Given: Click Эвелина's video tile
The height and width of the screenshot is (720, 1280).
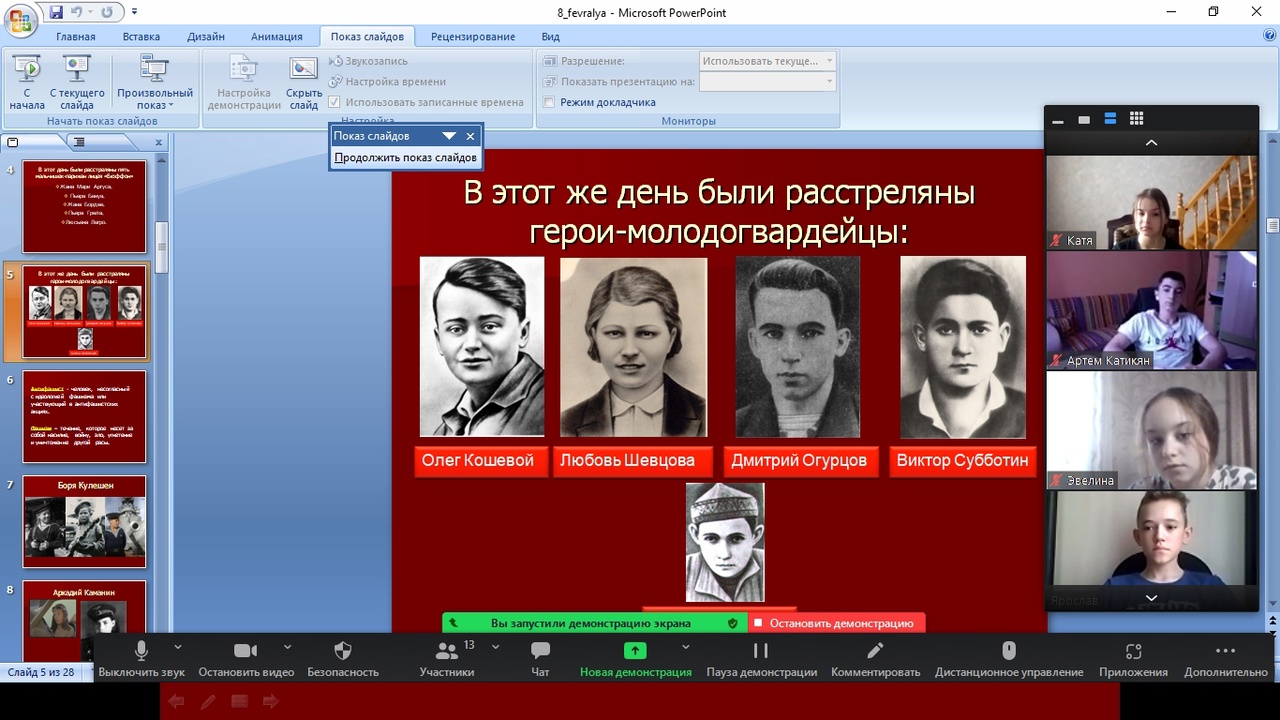Looking at the screenshot, I should 1151,430.
